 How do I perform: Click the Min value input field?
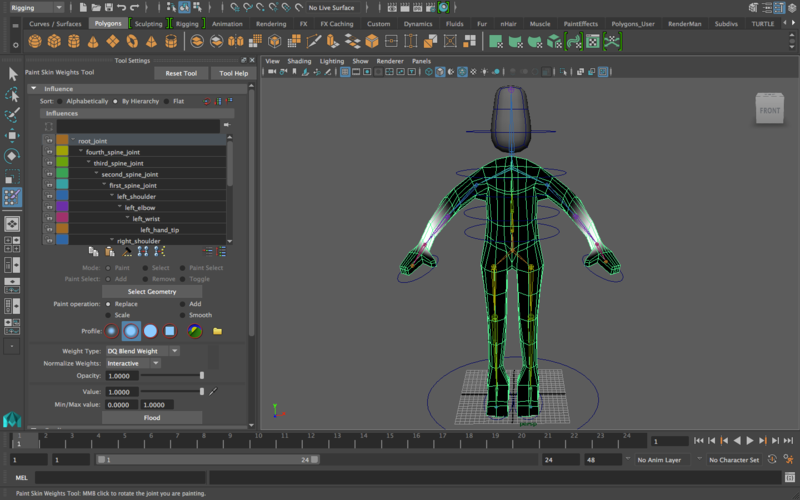point(122,405)
